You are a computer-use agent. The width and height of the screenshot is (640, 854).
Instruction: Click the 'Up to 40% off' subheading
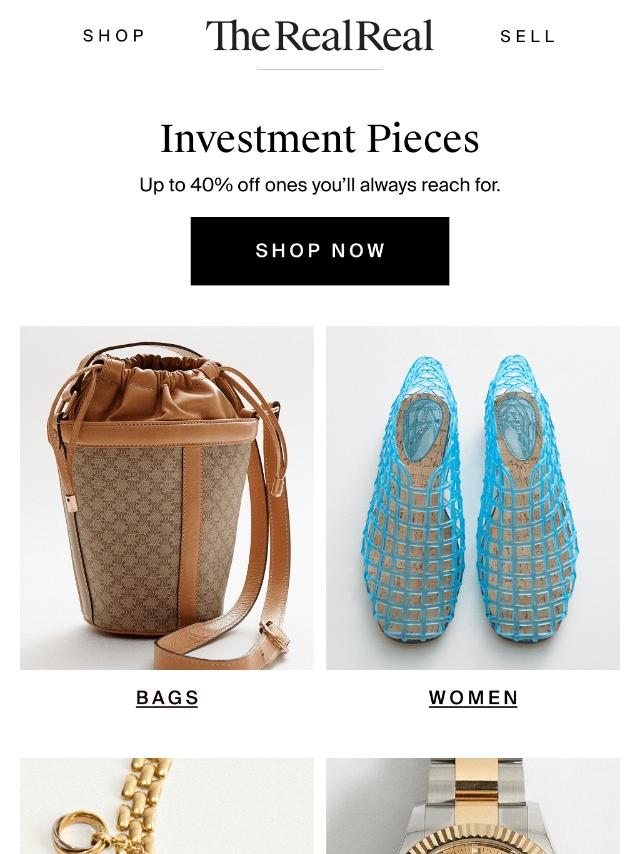320,185
